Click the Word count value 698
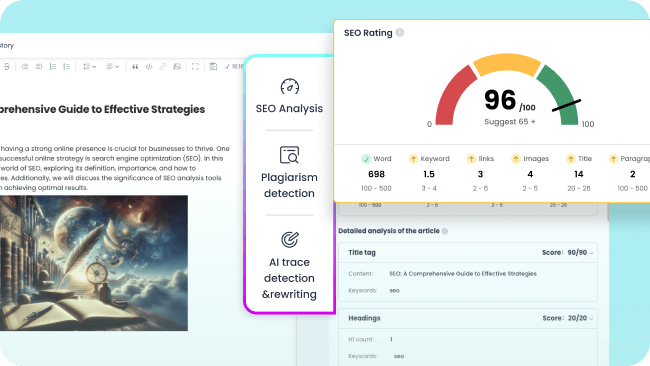 point(376,174)
